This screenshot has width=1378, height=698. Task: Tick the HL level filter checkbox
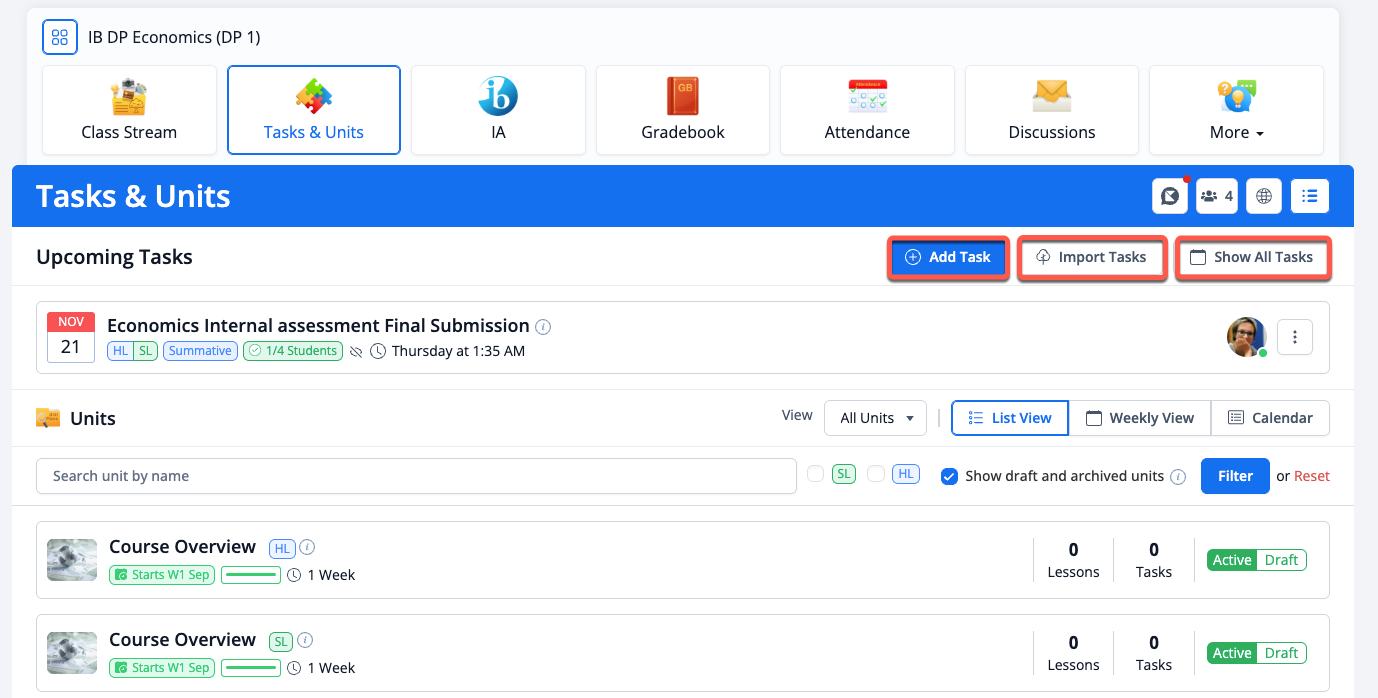[x=876, y=474]
